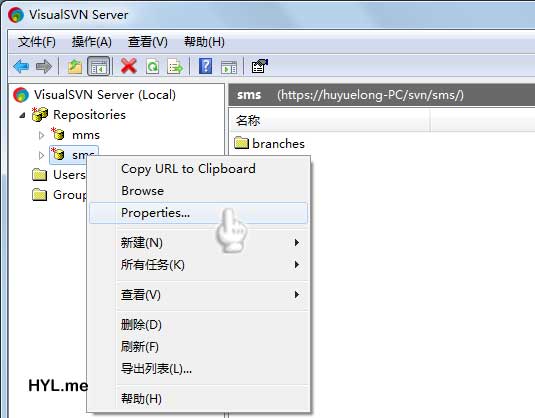Open the 文件(F) menu
This screenshot has height=418, width=535.
tap(37, 42)
